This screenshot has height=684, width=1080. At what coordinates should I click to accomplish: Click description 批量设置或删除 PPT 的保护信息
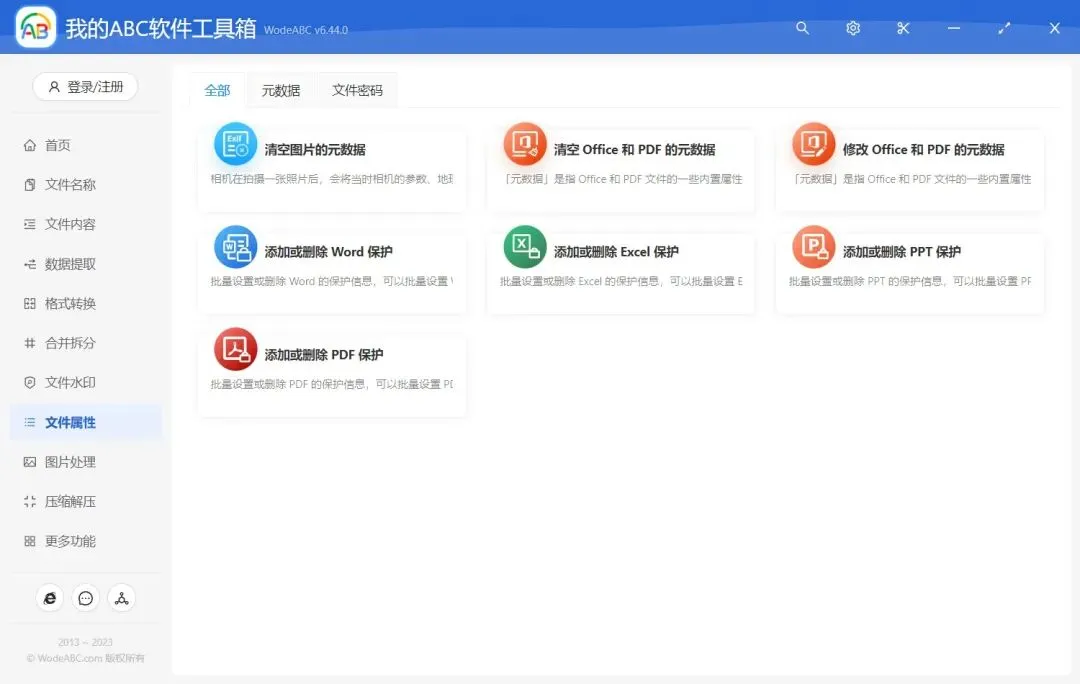point(910,281)
